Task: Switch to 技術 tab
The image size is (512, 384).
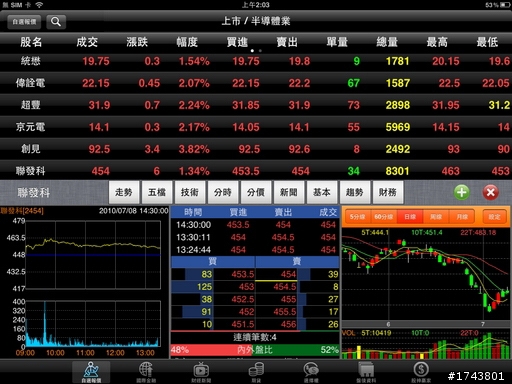Action: [x=190, y=192]
